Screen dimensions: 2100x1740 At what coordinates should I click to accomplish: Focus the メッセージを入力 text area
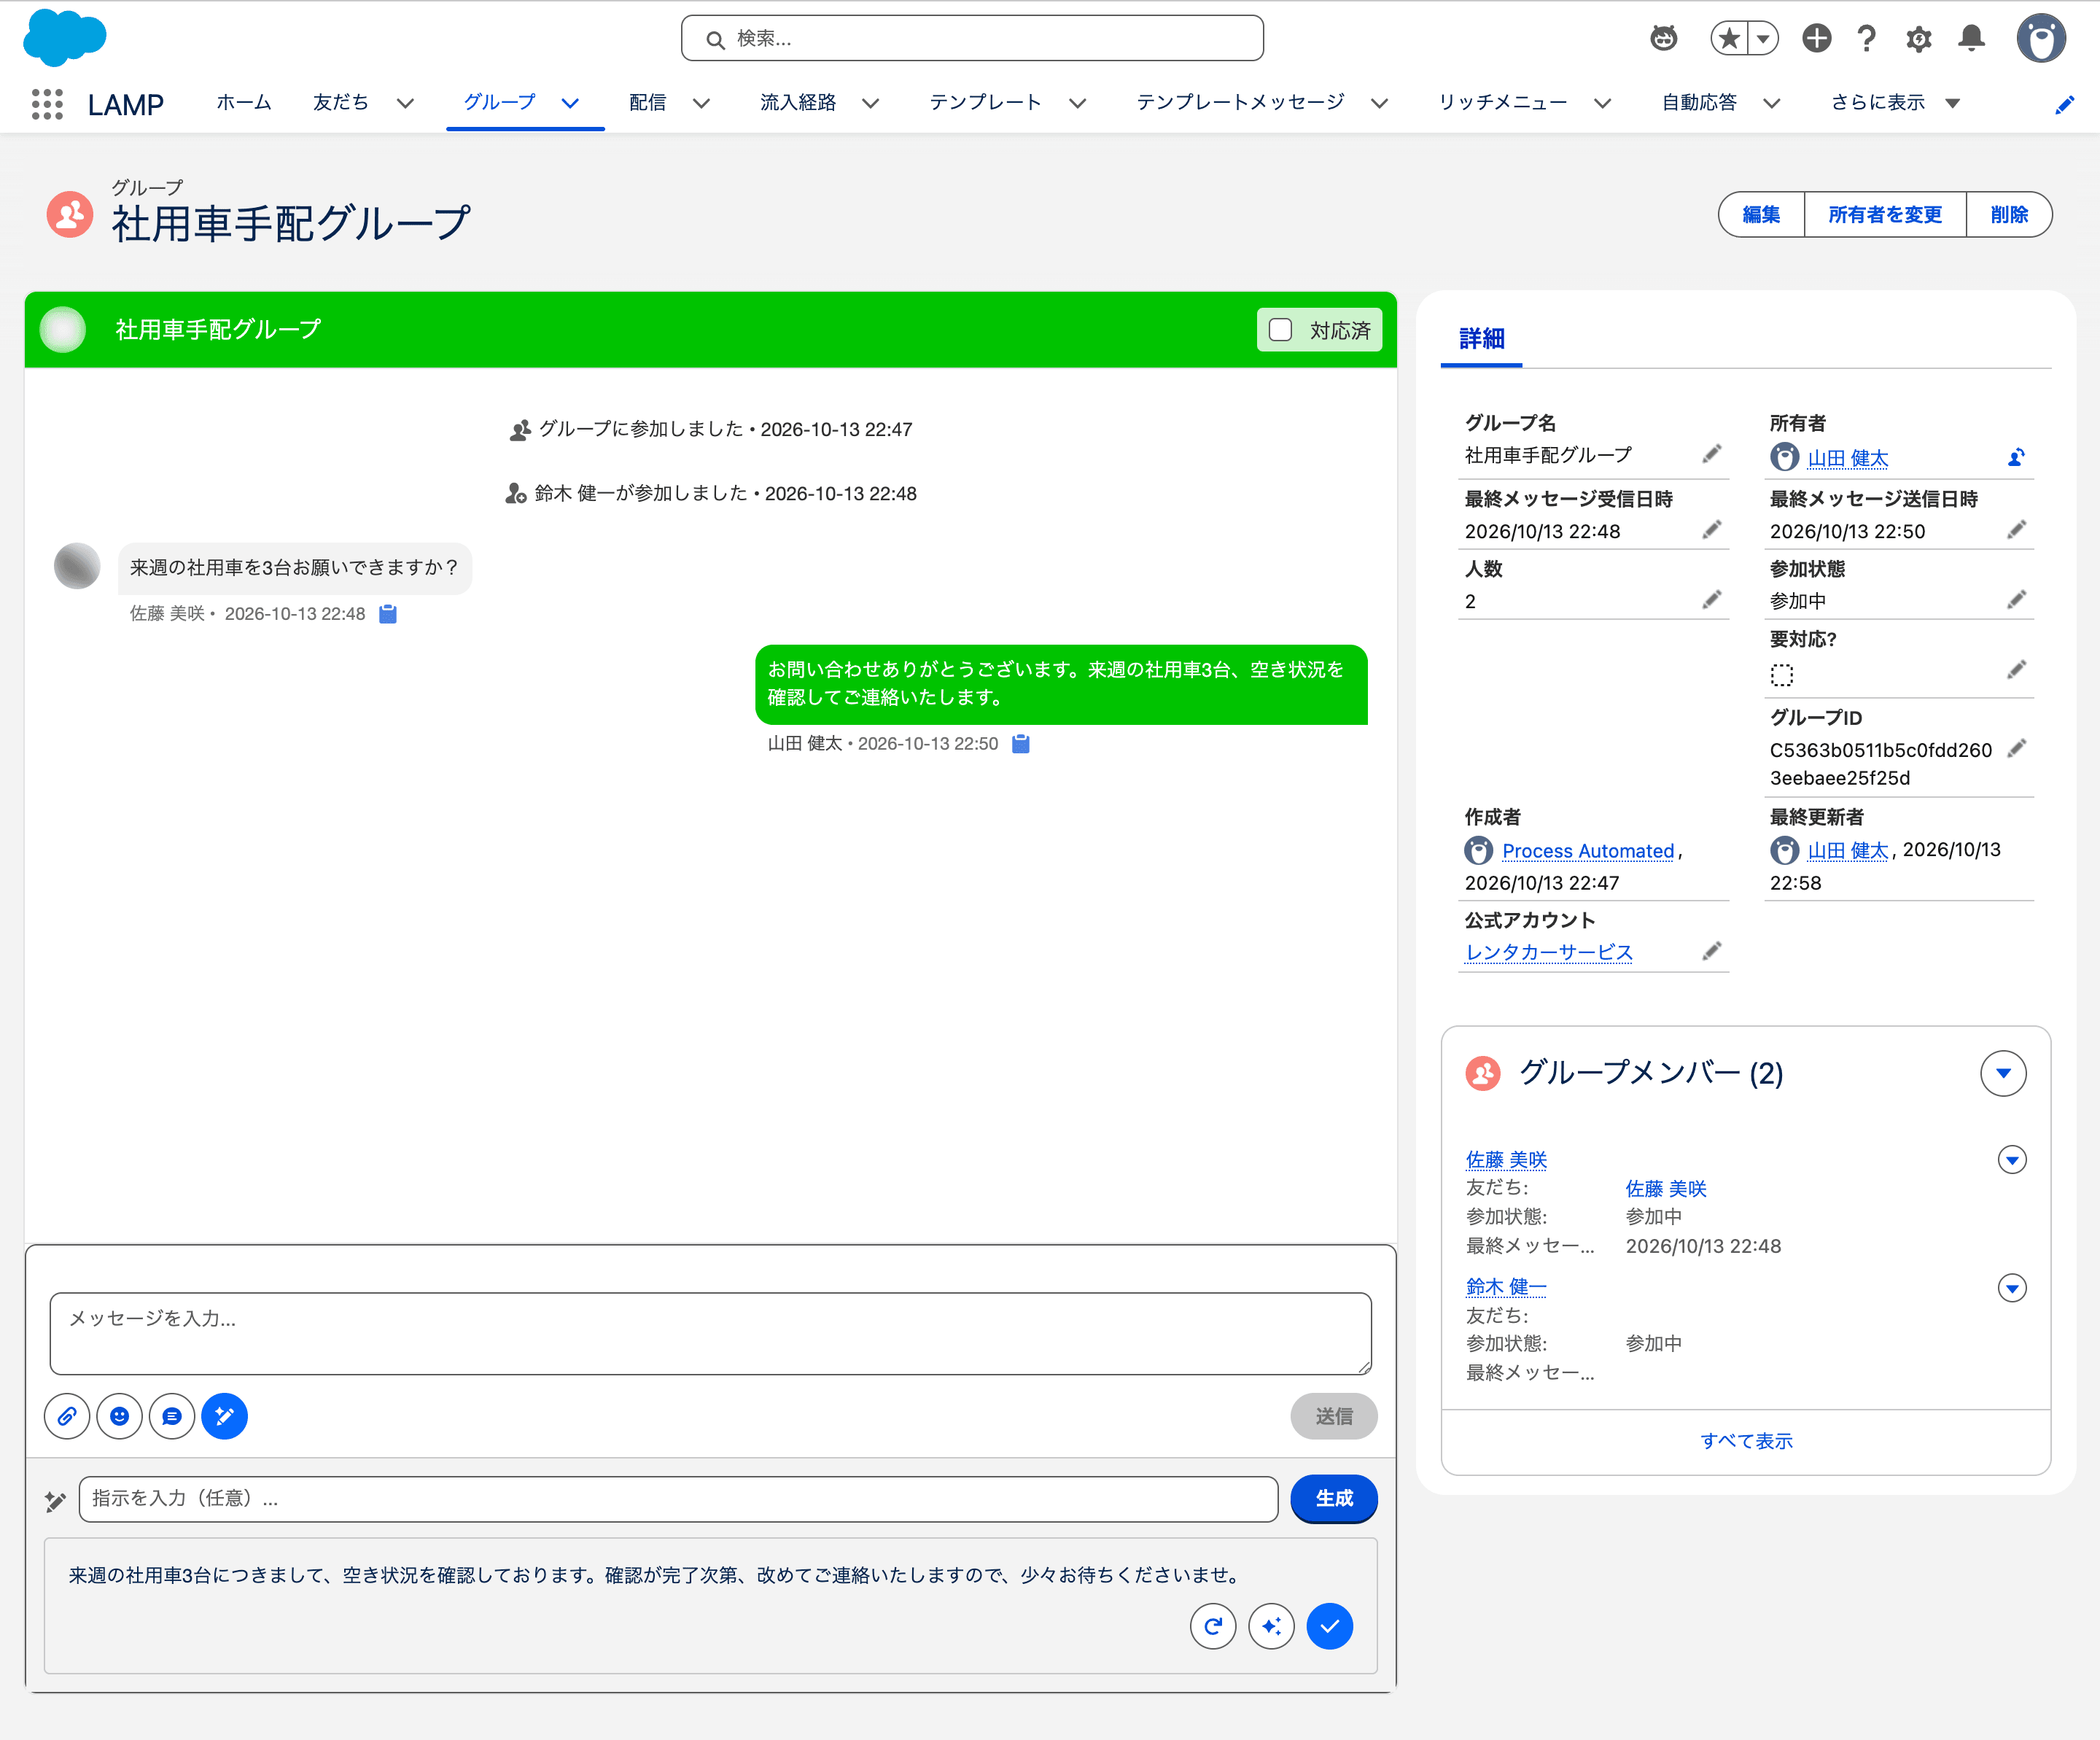[x=710, y=1334]
